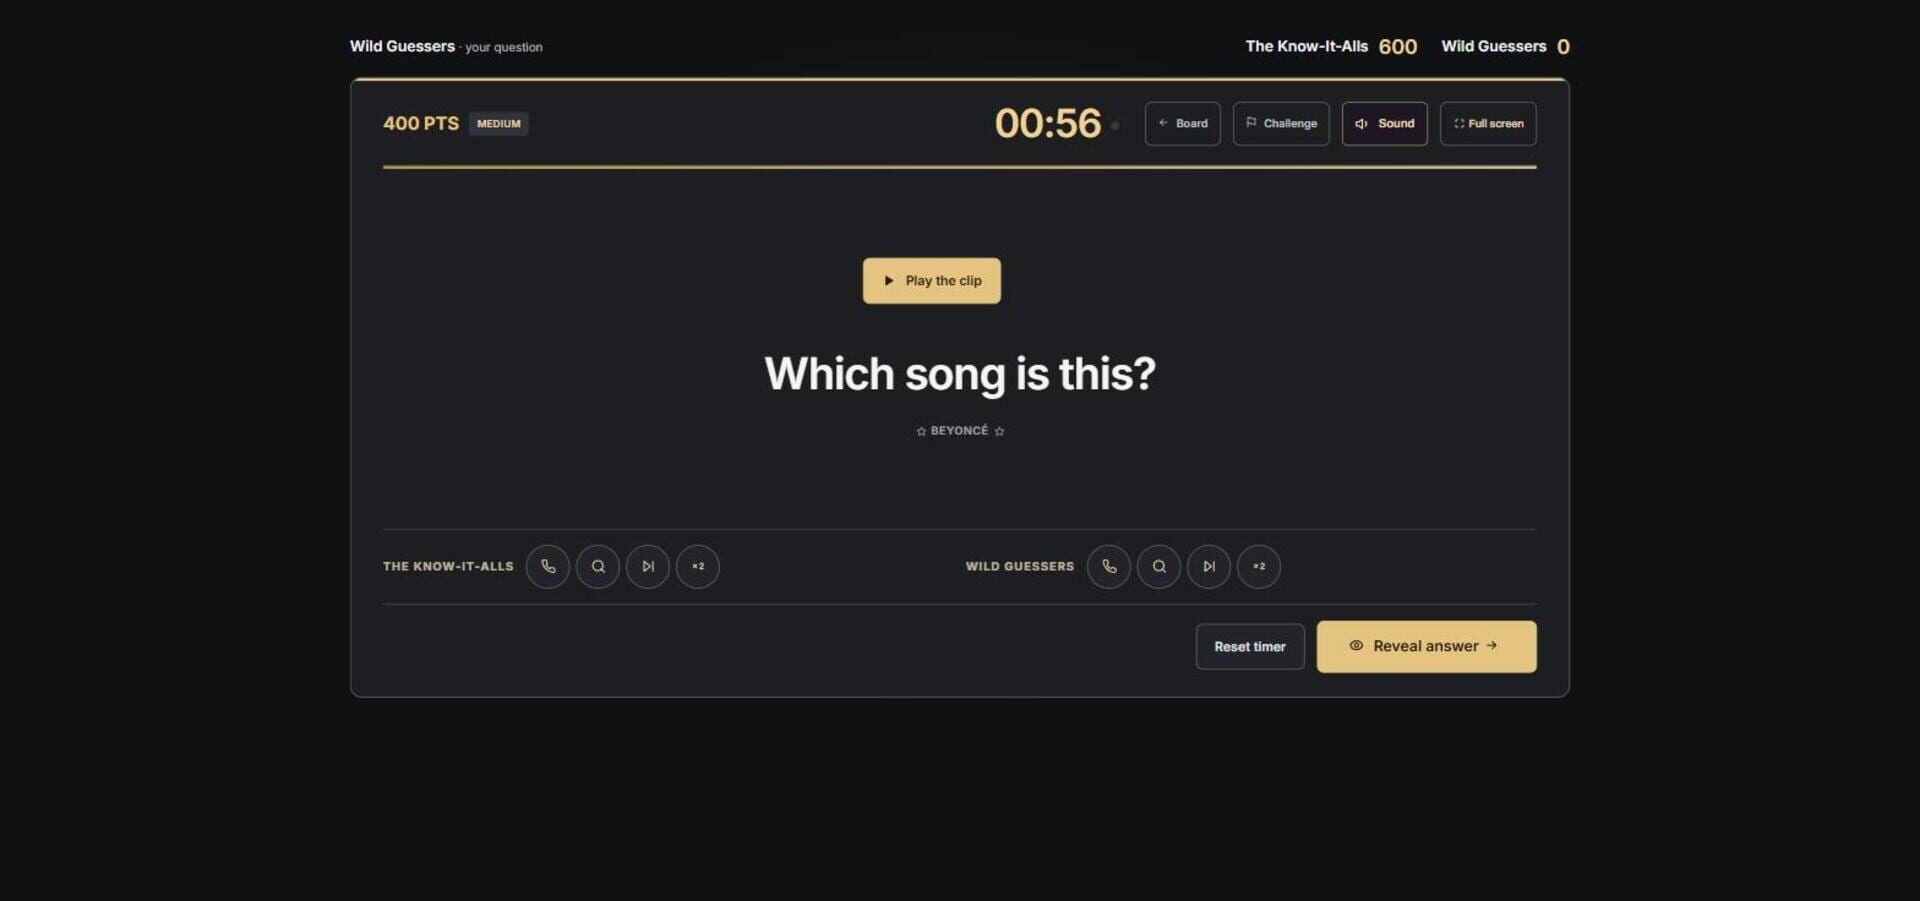Activate Wild Guessers x2 double points
Screen dimensions: 1920x901
coord(1259,566)
